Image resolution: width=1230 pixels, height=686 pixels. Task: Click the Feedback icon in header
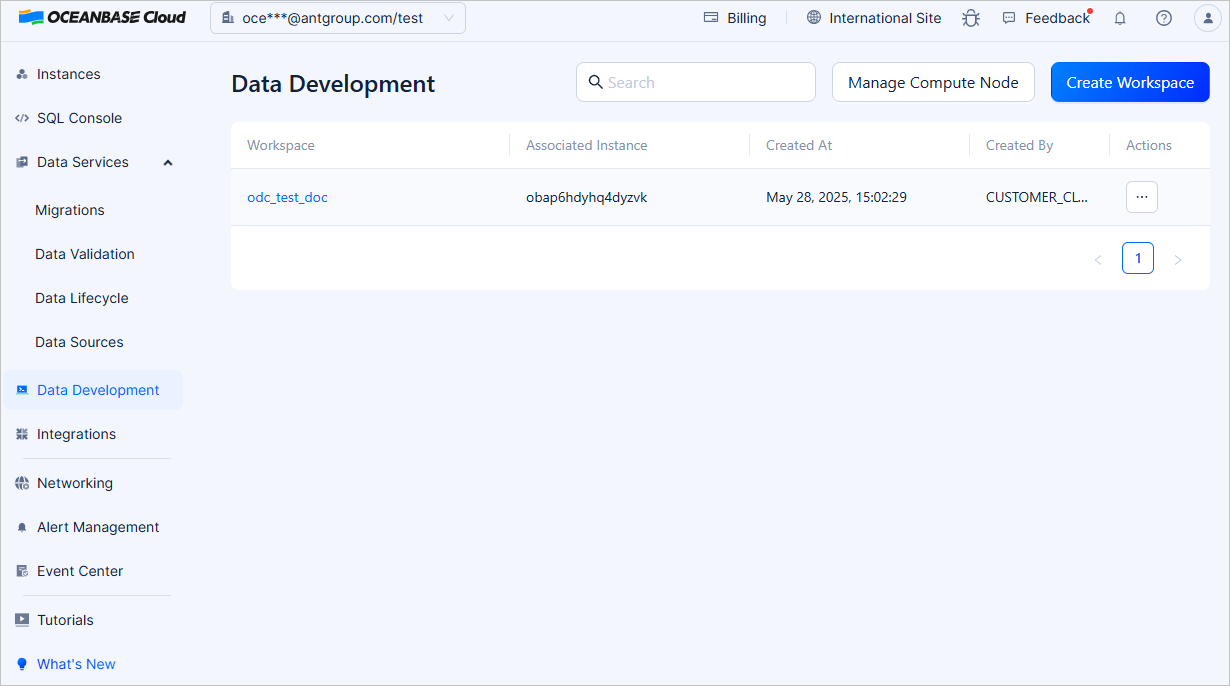point(1009,18)
